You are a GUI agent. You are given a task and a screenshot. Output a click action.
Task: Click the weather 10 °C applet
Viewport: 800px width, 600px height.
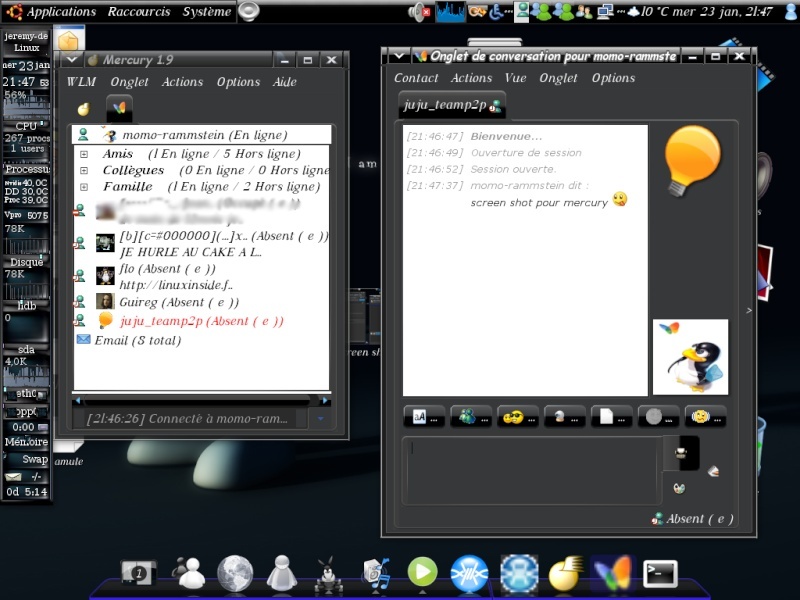click(650, 11)
